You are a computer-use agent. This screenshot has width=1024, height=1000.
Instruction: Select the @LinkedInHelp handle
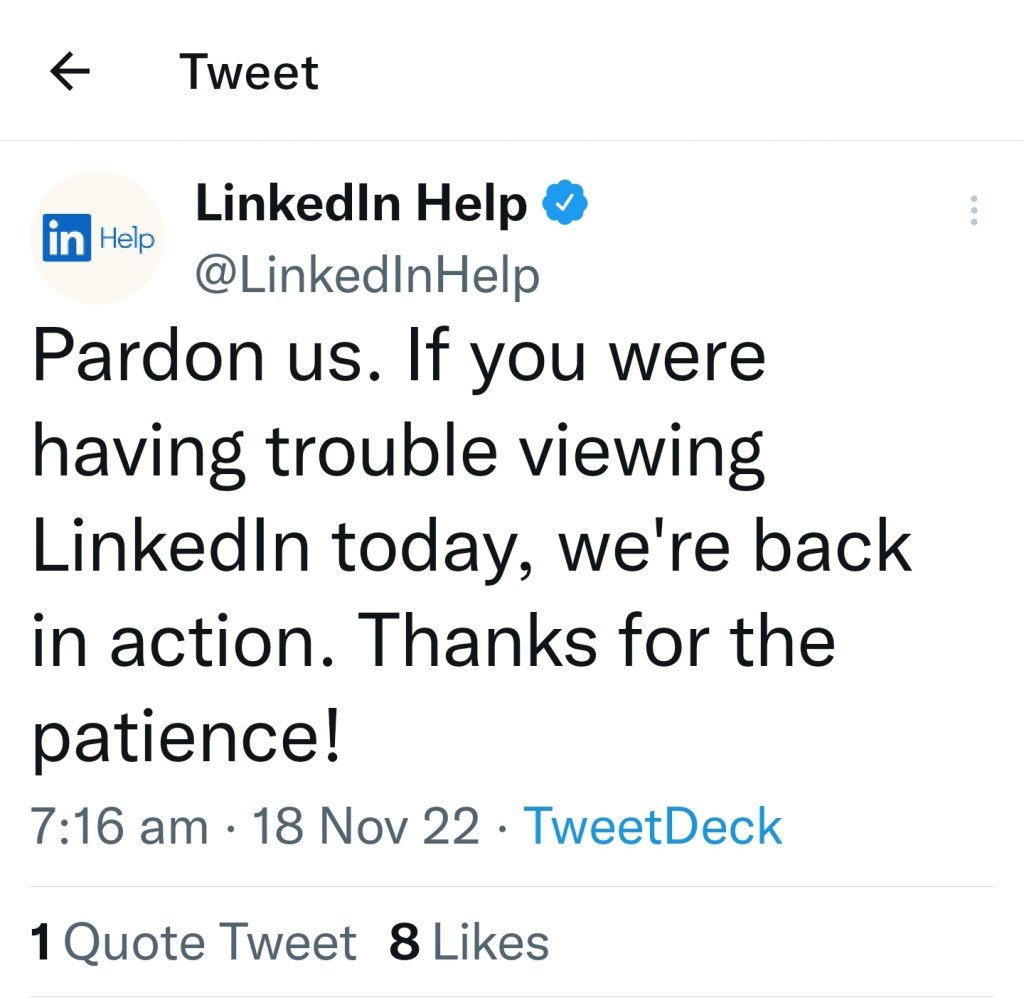(x=366, y=274)
